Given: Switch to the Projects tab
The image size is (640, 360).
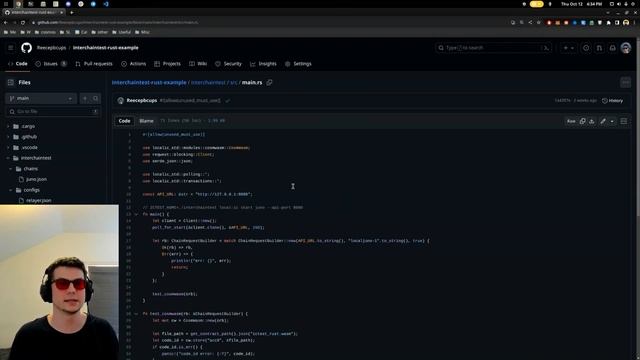Looking at the screenshot, I should click(x=167, y=64).
